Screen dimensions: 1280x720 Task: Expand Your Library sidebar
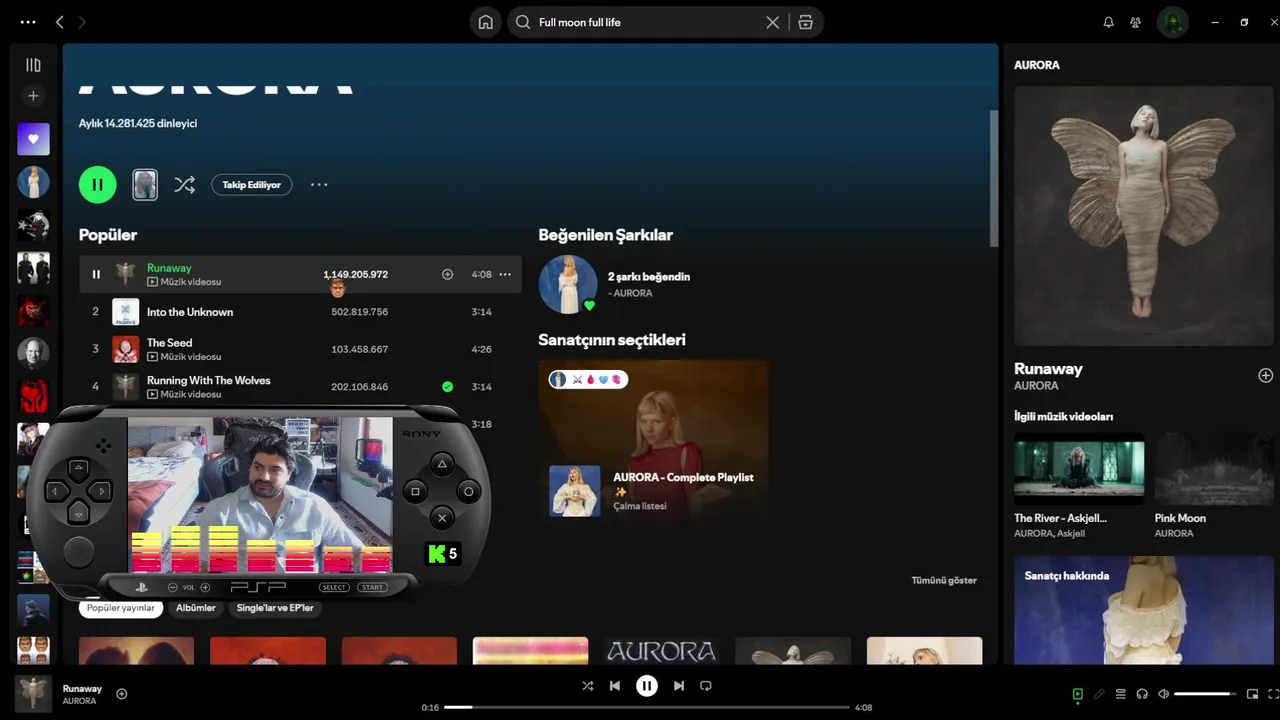[33, 65]
